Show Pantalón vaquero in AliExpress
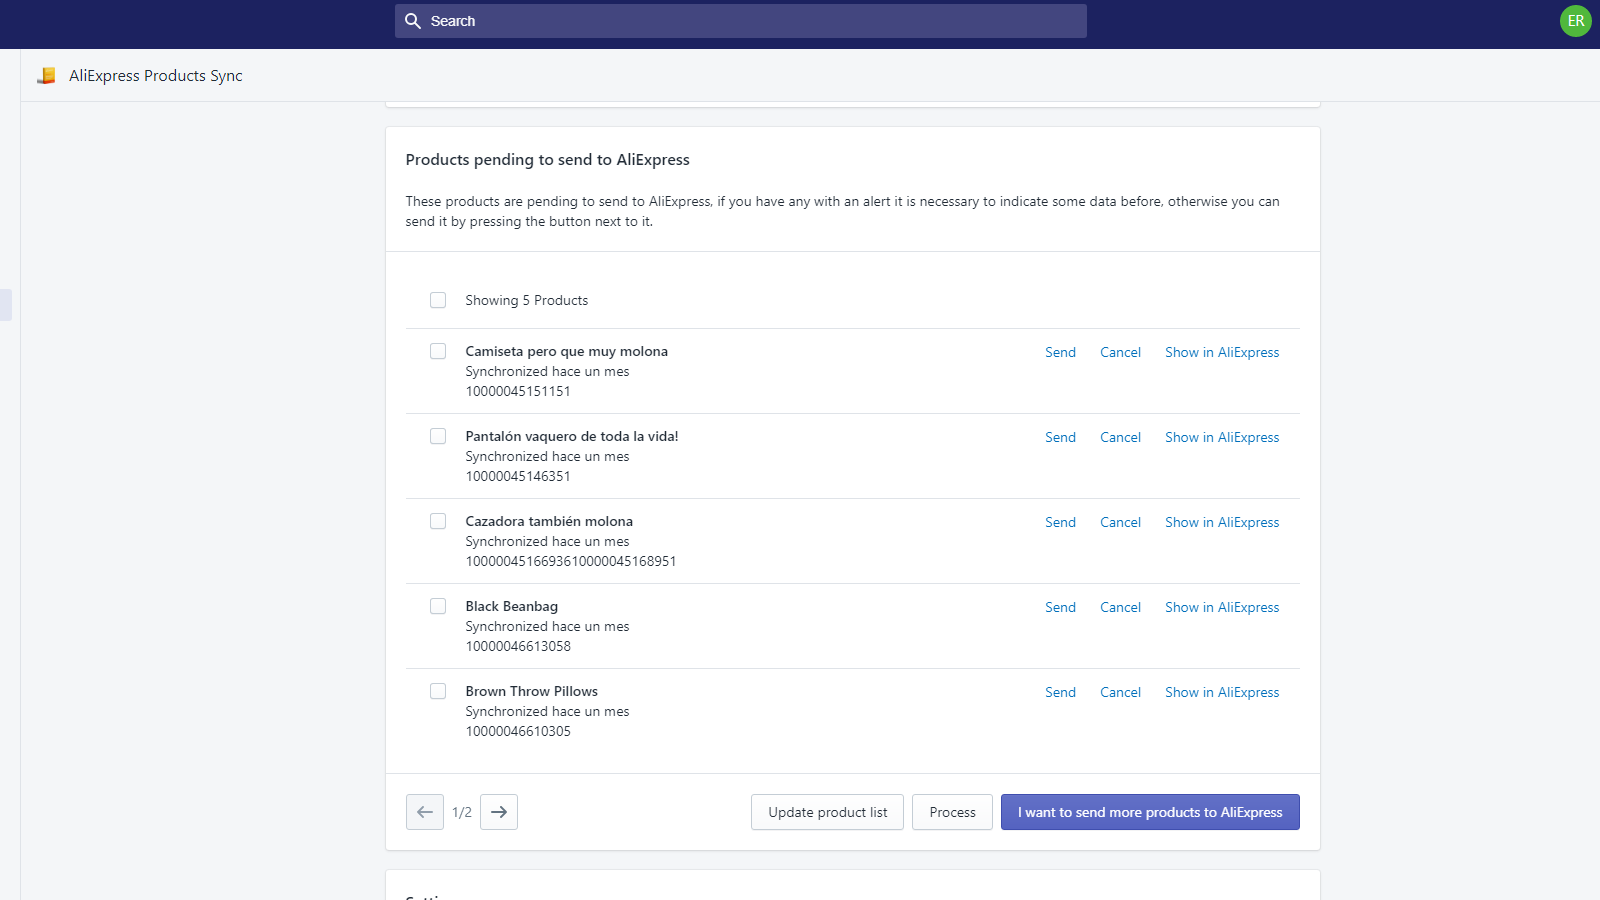1600x900 pixels. (1222, 437)
